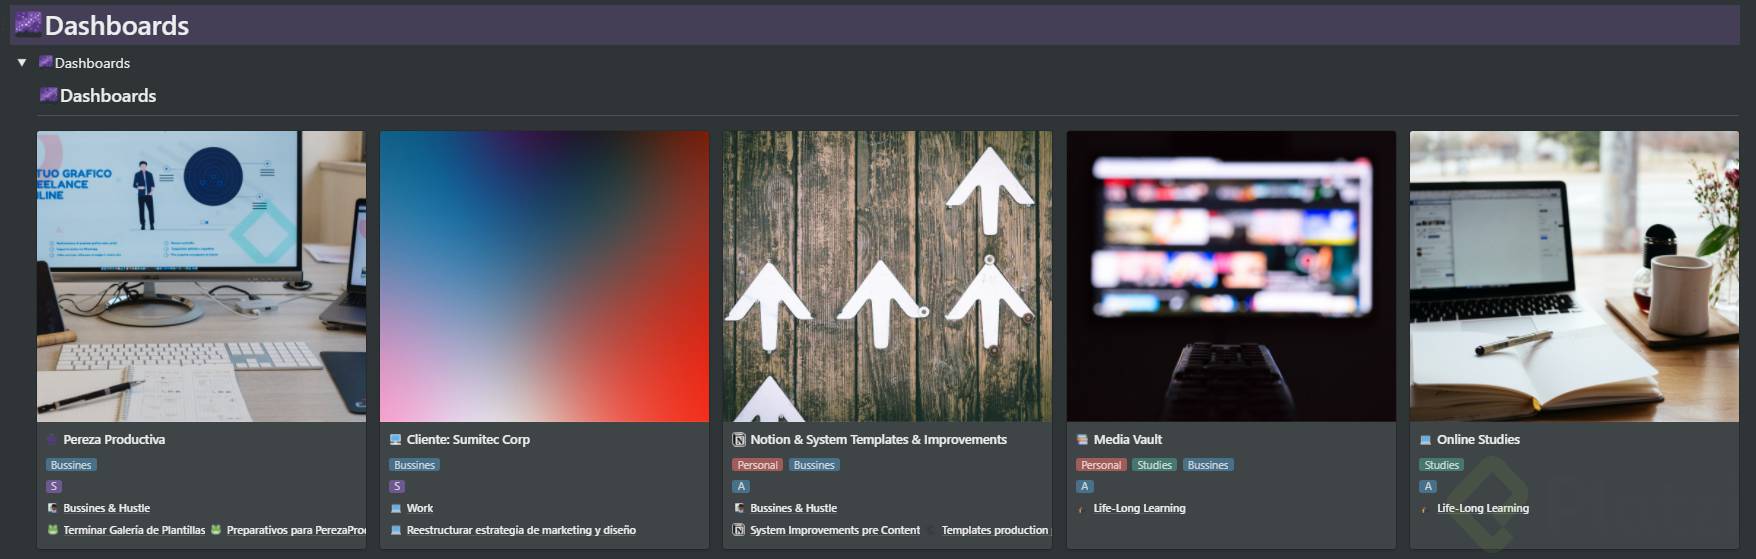Image resolution: width=1756 pixels, height=559 pixels.
Task: Click the books icon beside Media Vault
Action: coord(1083,439)
